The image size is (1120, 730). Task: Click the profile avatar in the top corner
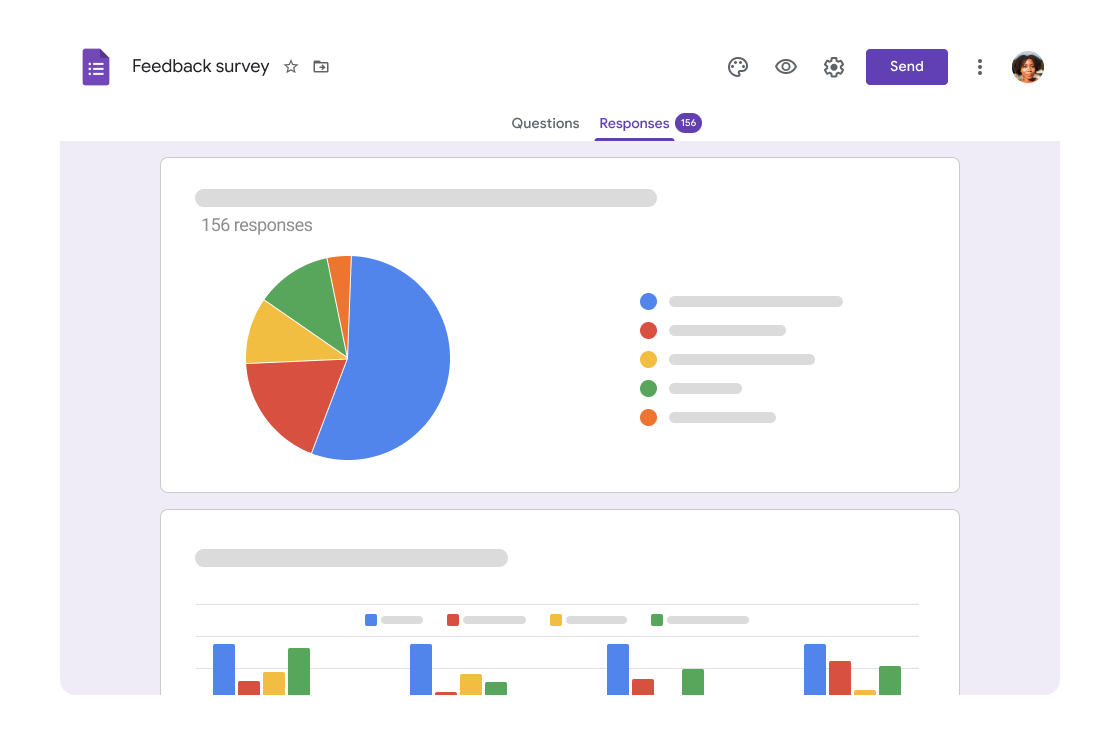click(x=1028, y=66)
